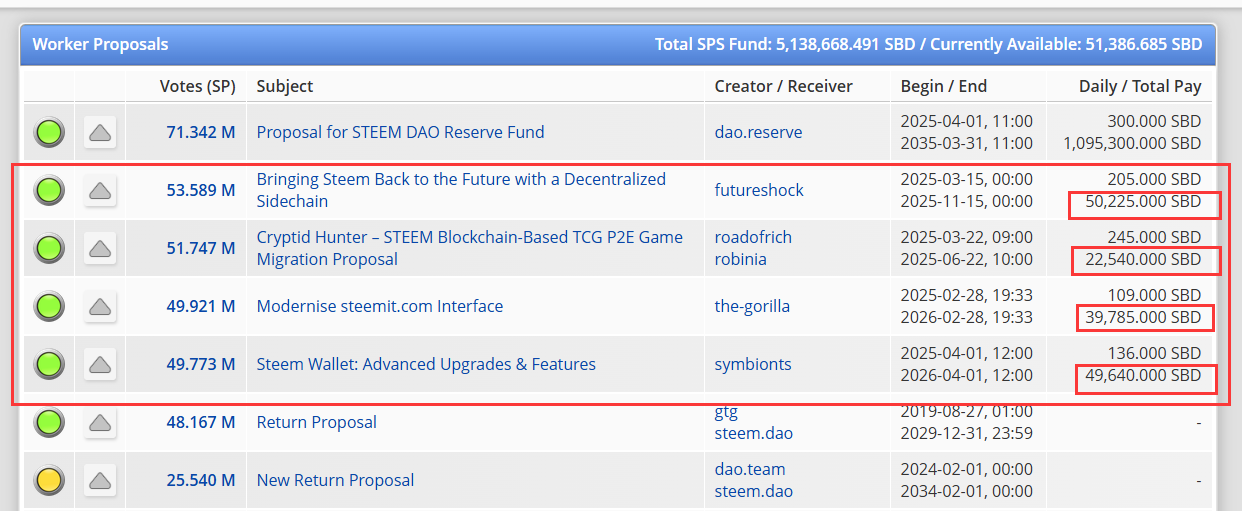Vote for Modernise steemit.com Interface proposal
The image size is (1242, 511).
tap(100, 306)
